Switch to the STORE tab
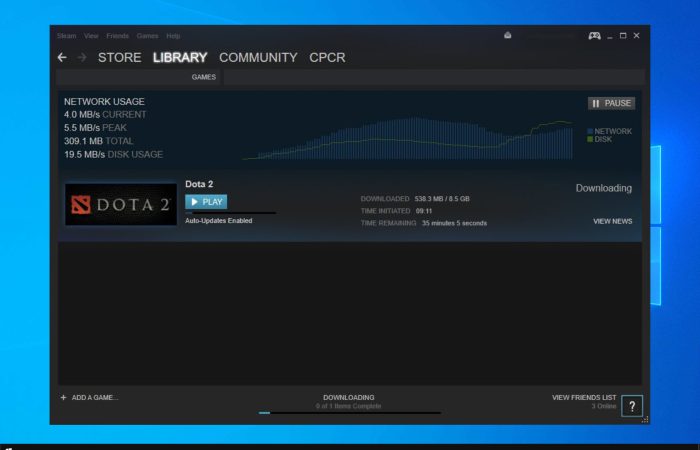Viewport: 700px width, 450px height. pos(119,58)
